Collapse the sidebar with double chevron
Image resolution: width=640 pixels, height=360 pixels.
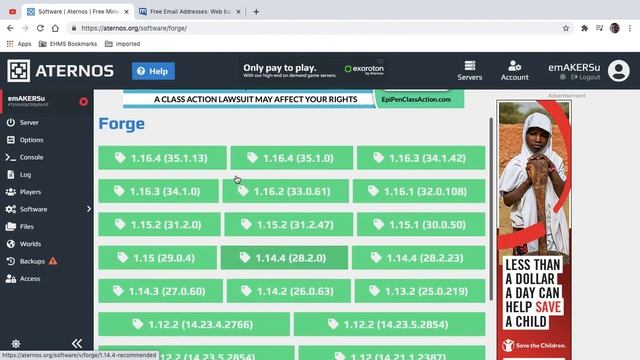(77, 344)
